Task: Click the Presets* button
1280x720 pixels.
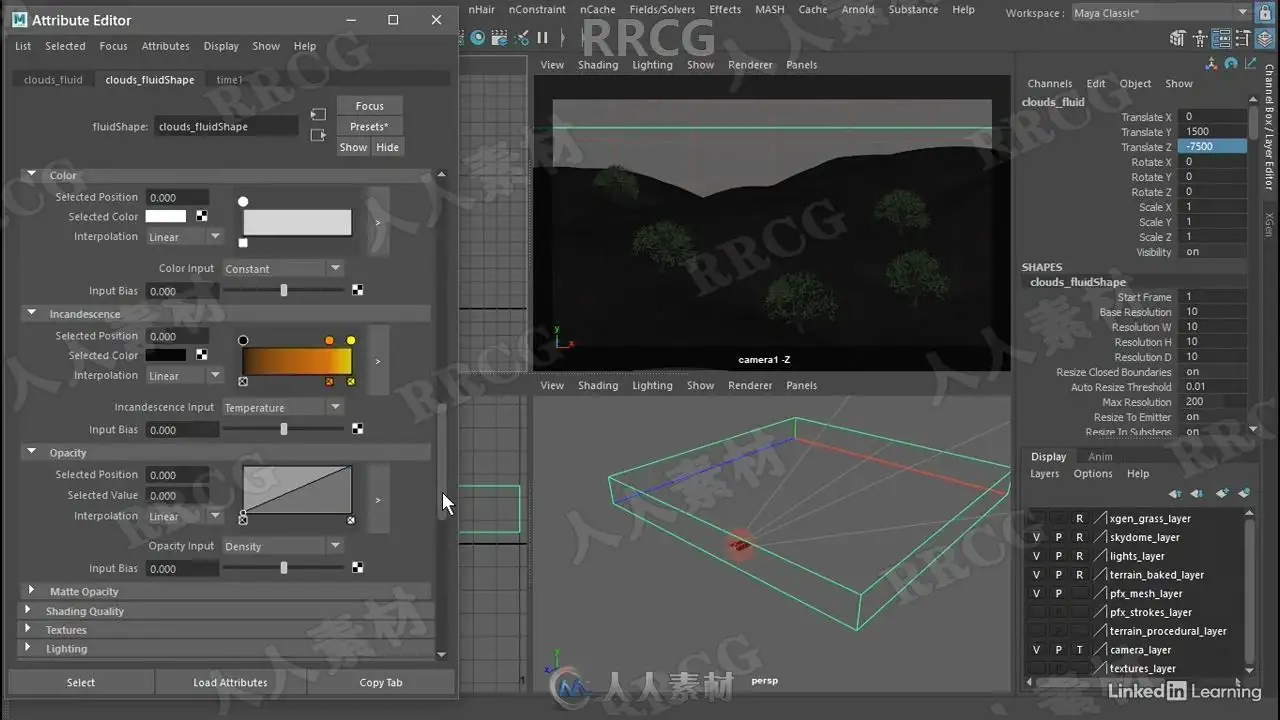Action: 369,126
